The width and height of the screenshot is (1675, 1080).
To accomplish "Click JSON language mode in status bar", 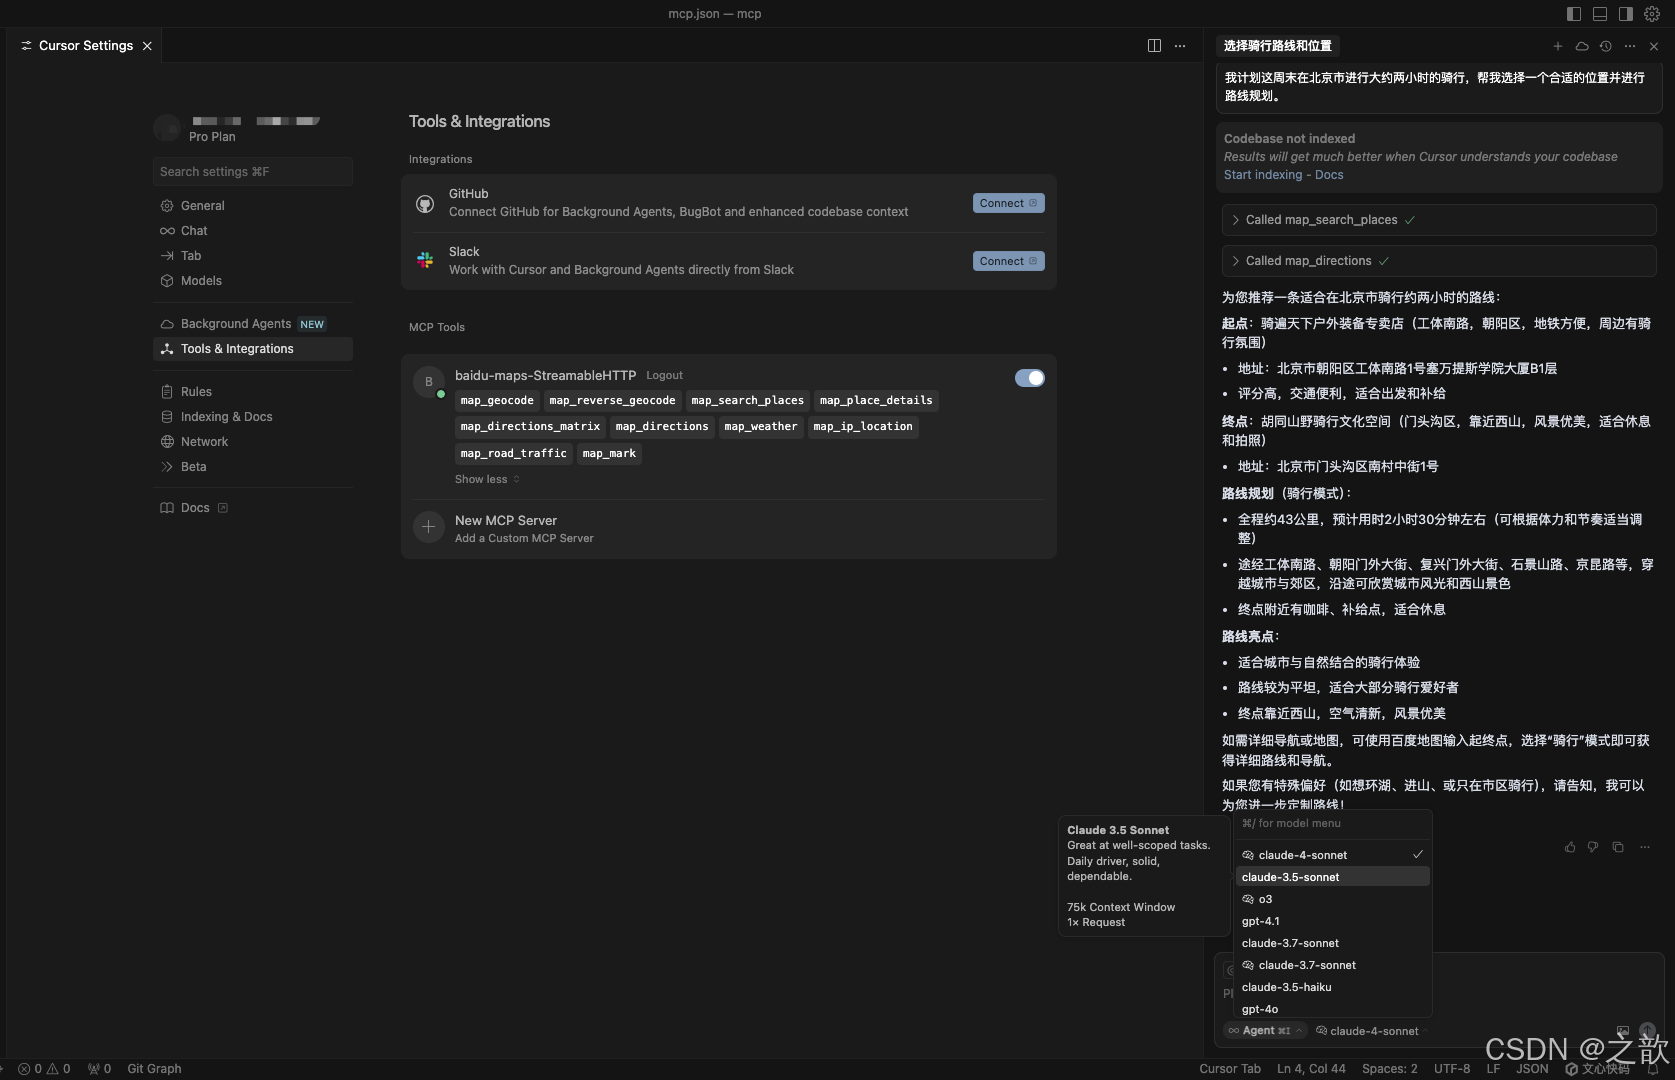I will click(x=1532, y=1068).
